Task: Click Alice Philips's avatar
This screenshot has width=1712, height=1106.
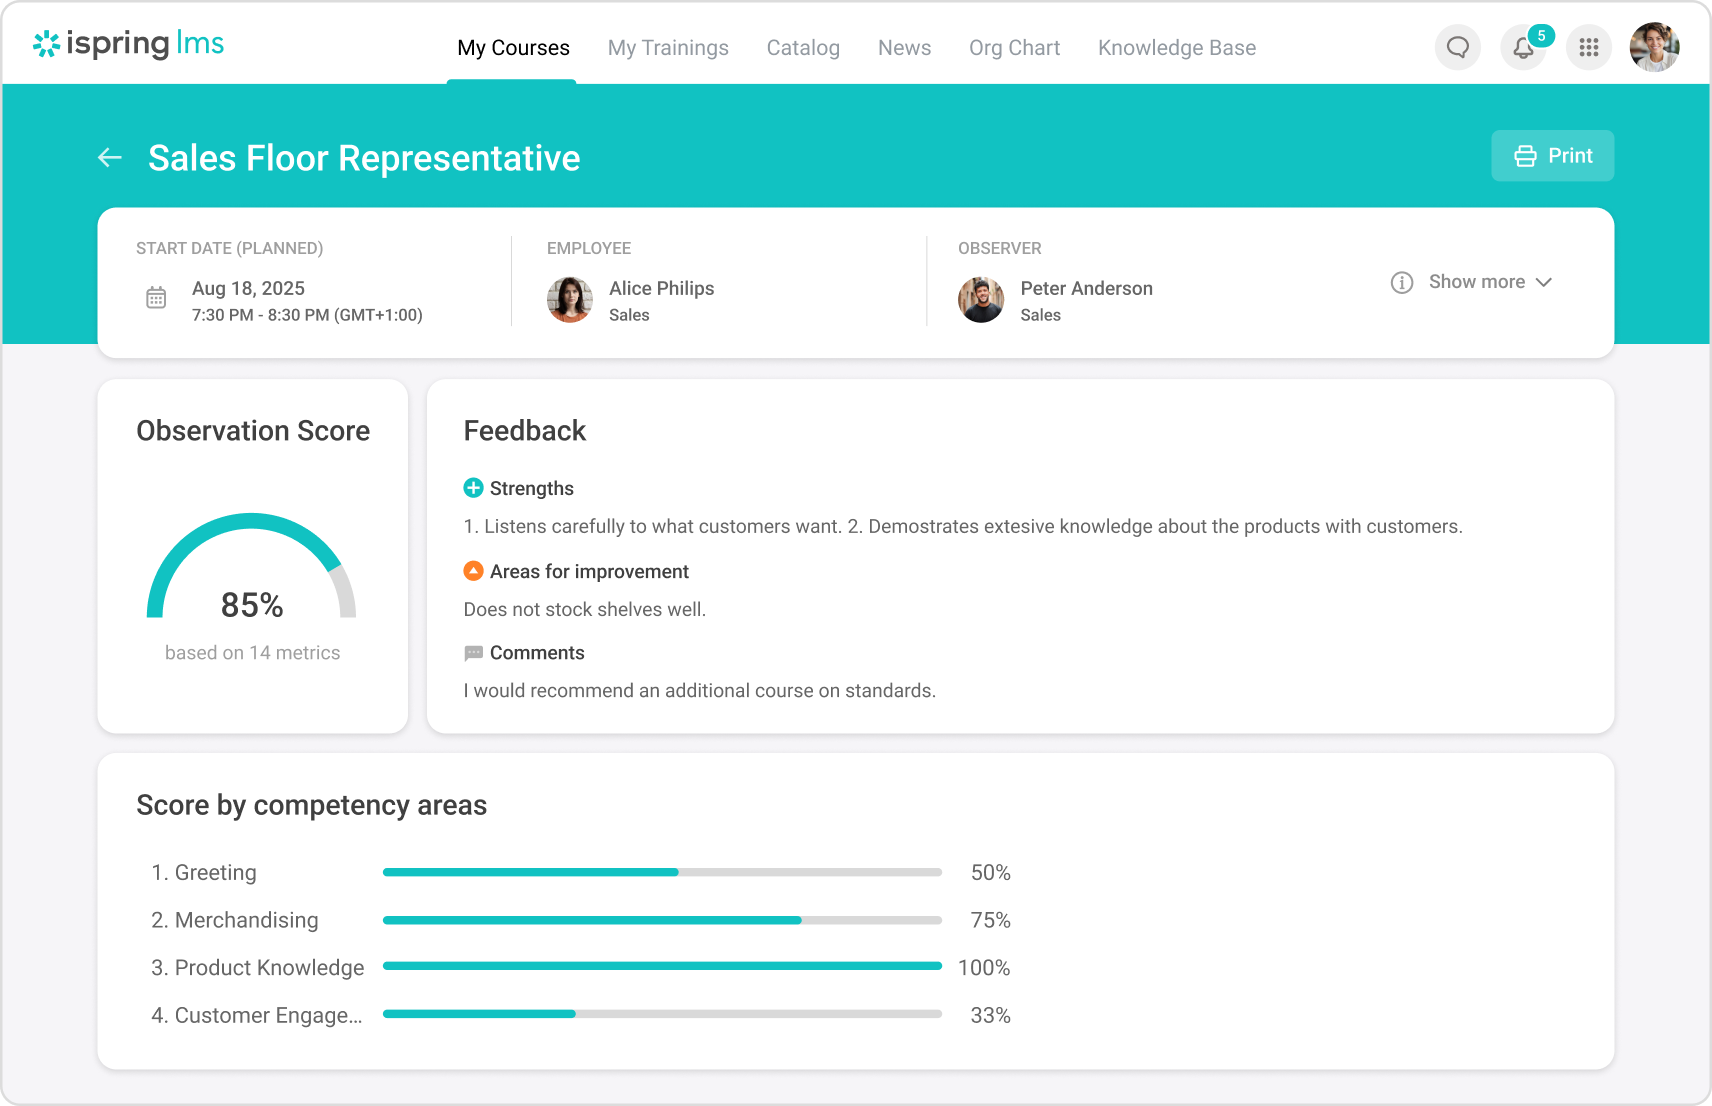Action: tap(570, 300)
